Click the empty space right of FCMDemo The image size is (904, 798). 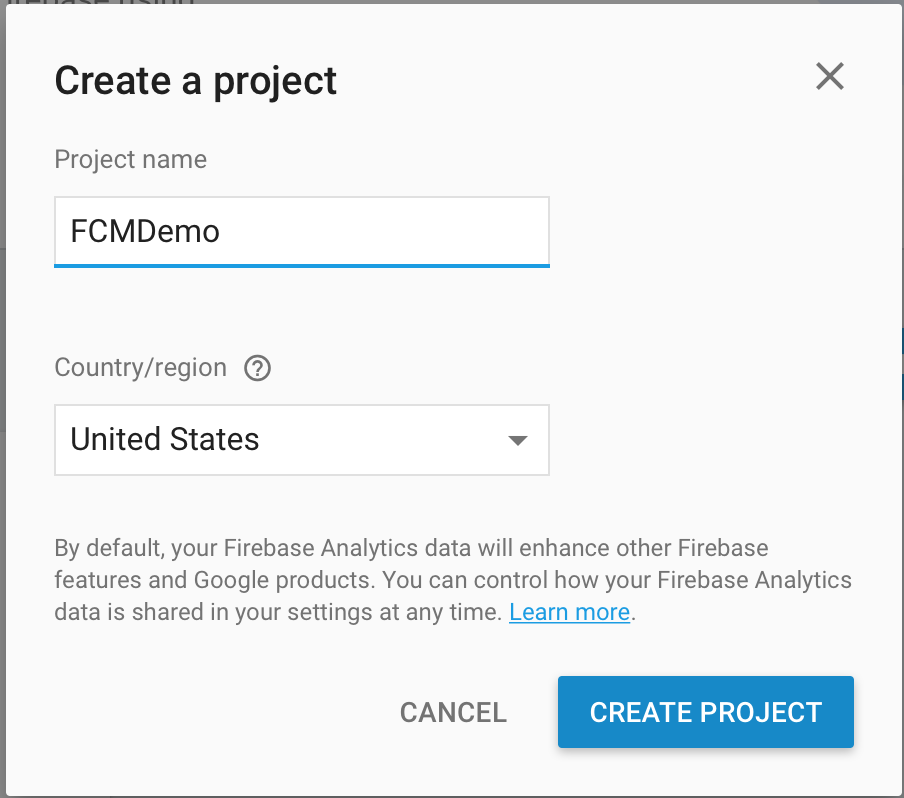click(x=383, y=232)
